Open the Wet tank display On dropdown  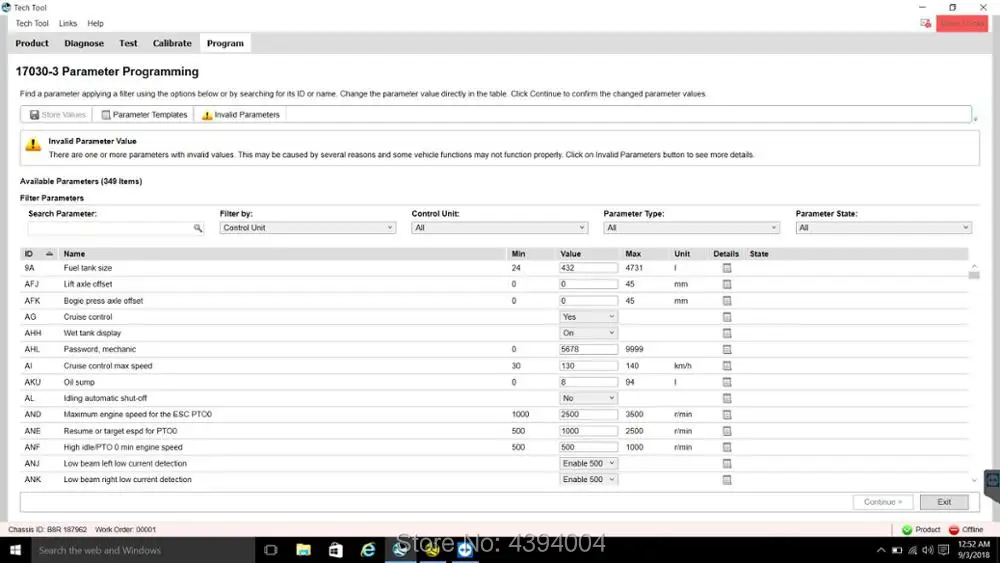coord(588,333)
